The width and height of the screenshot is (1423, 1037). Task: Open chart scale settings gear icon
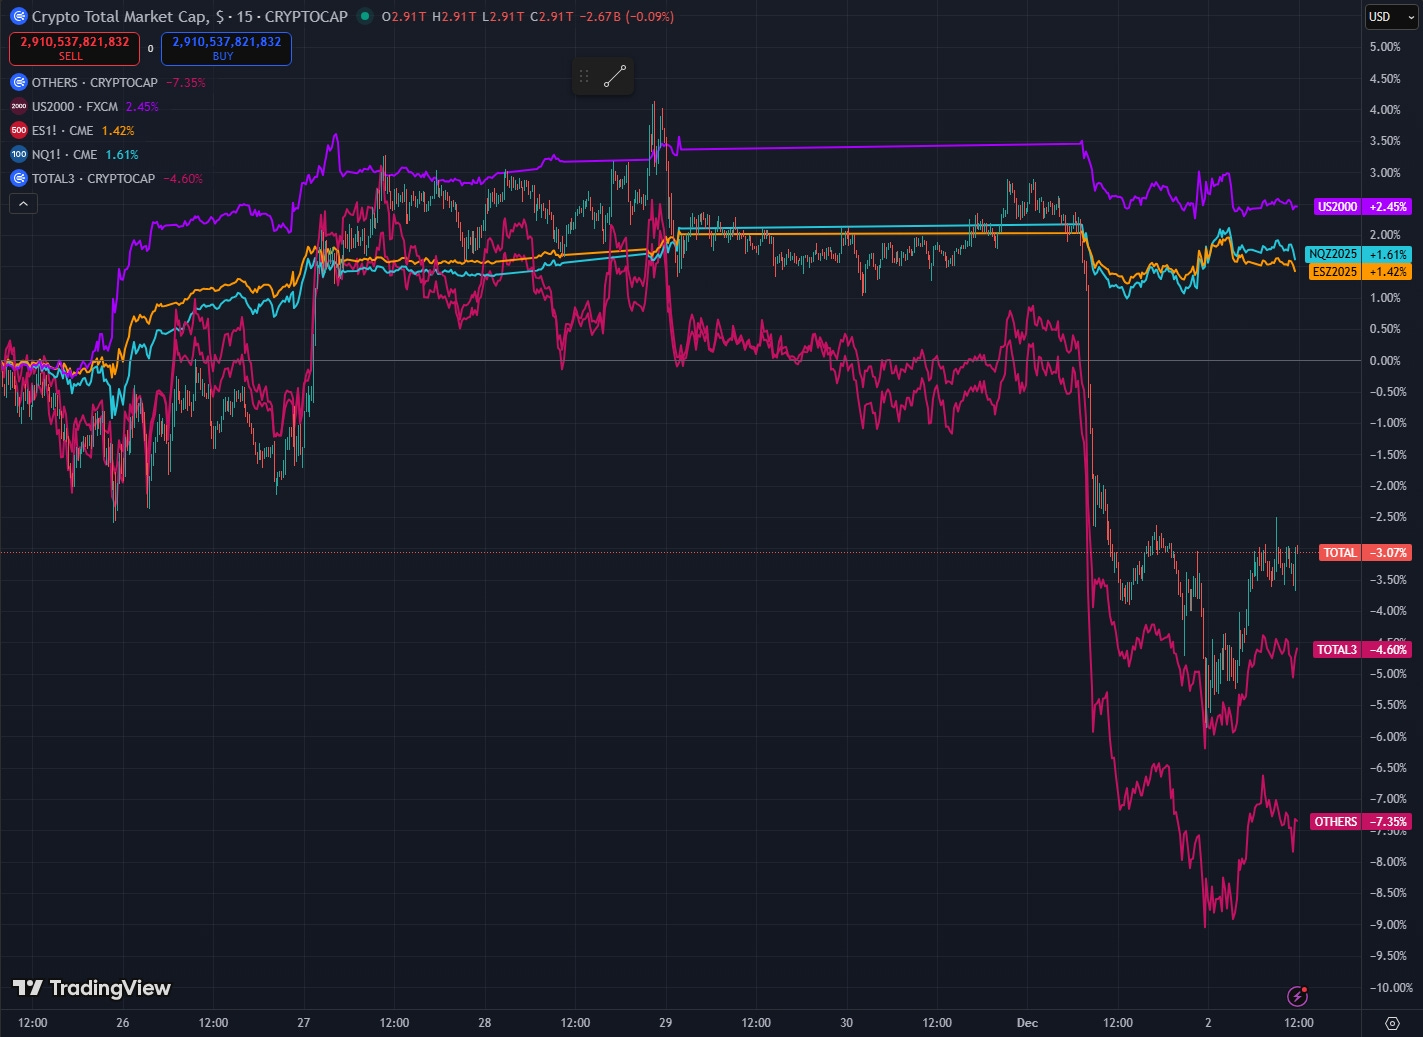coord(1392,1022)
